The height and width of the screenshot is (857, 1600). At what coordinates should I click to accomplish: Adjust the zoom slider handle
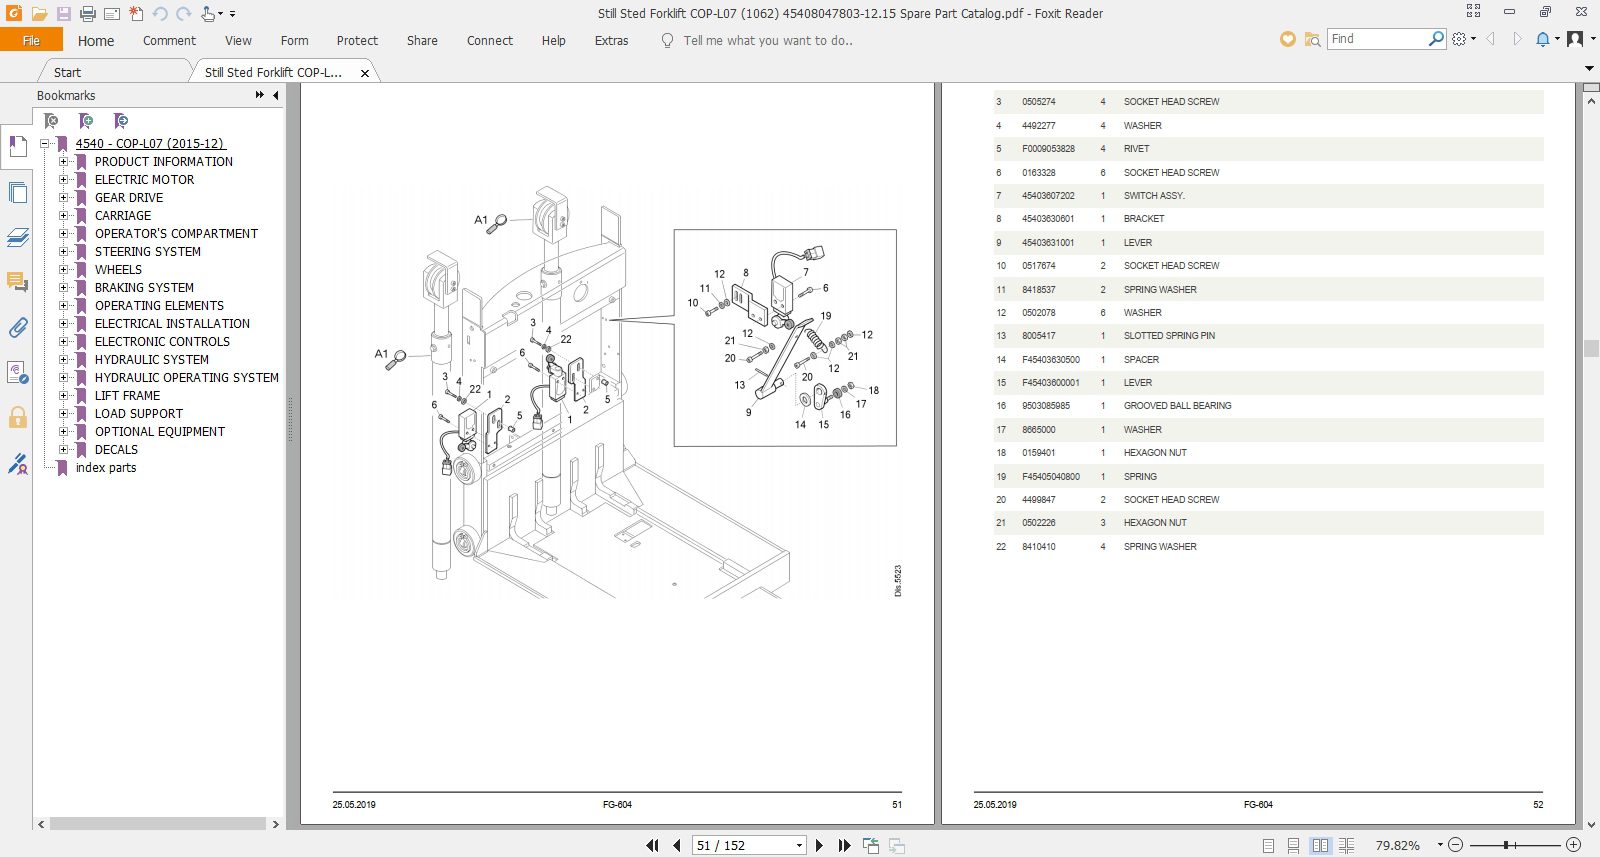tap(1506, 845)
